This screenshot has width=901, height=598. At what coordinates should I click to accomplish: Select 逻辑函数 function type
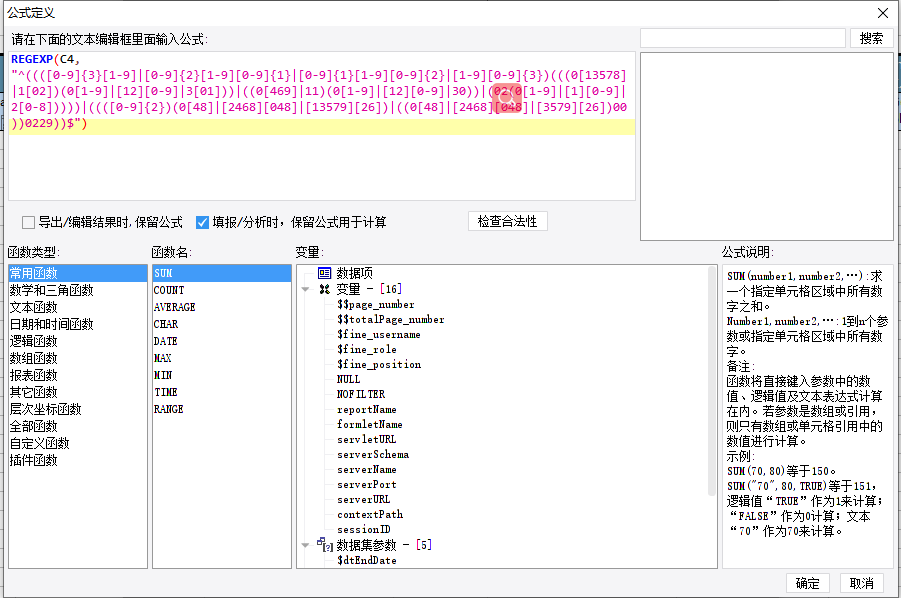click(78, 341)
